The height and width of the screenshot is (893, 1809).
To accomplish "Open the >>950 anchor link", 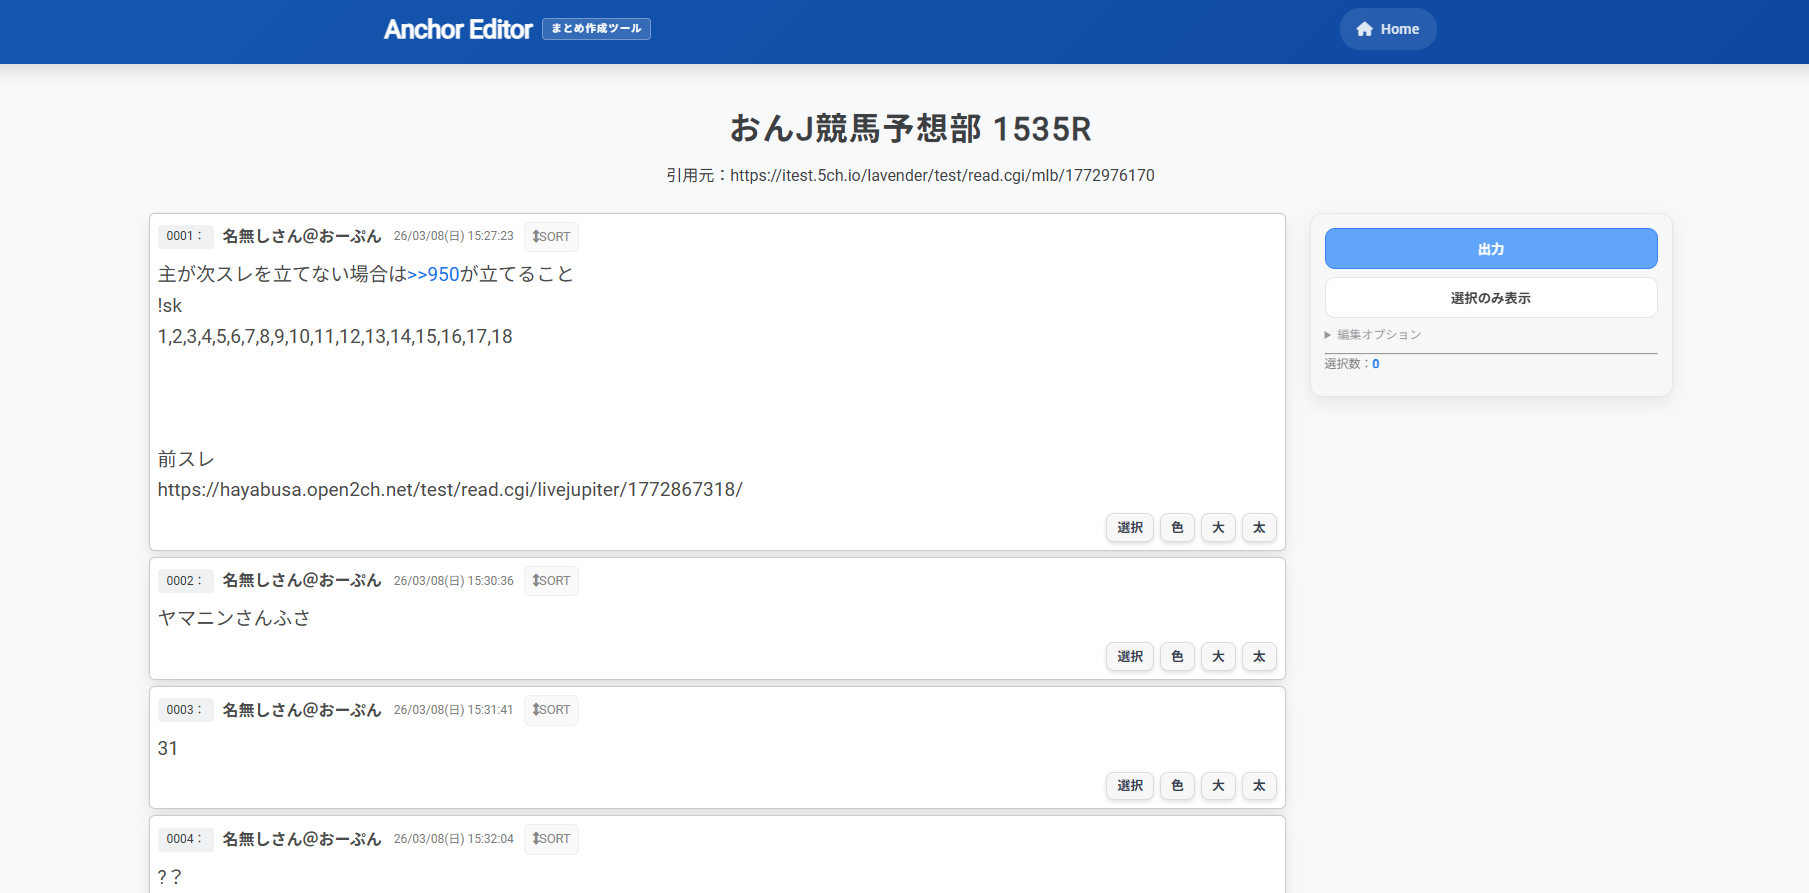I will tap(433, 275).
